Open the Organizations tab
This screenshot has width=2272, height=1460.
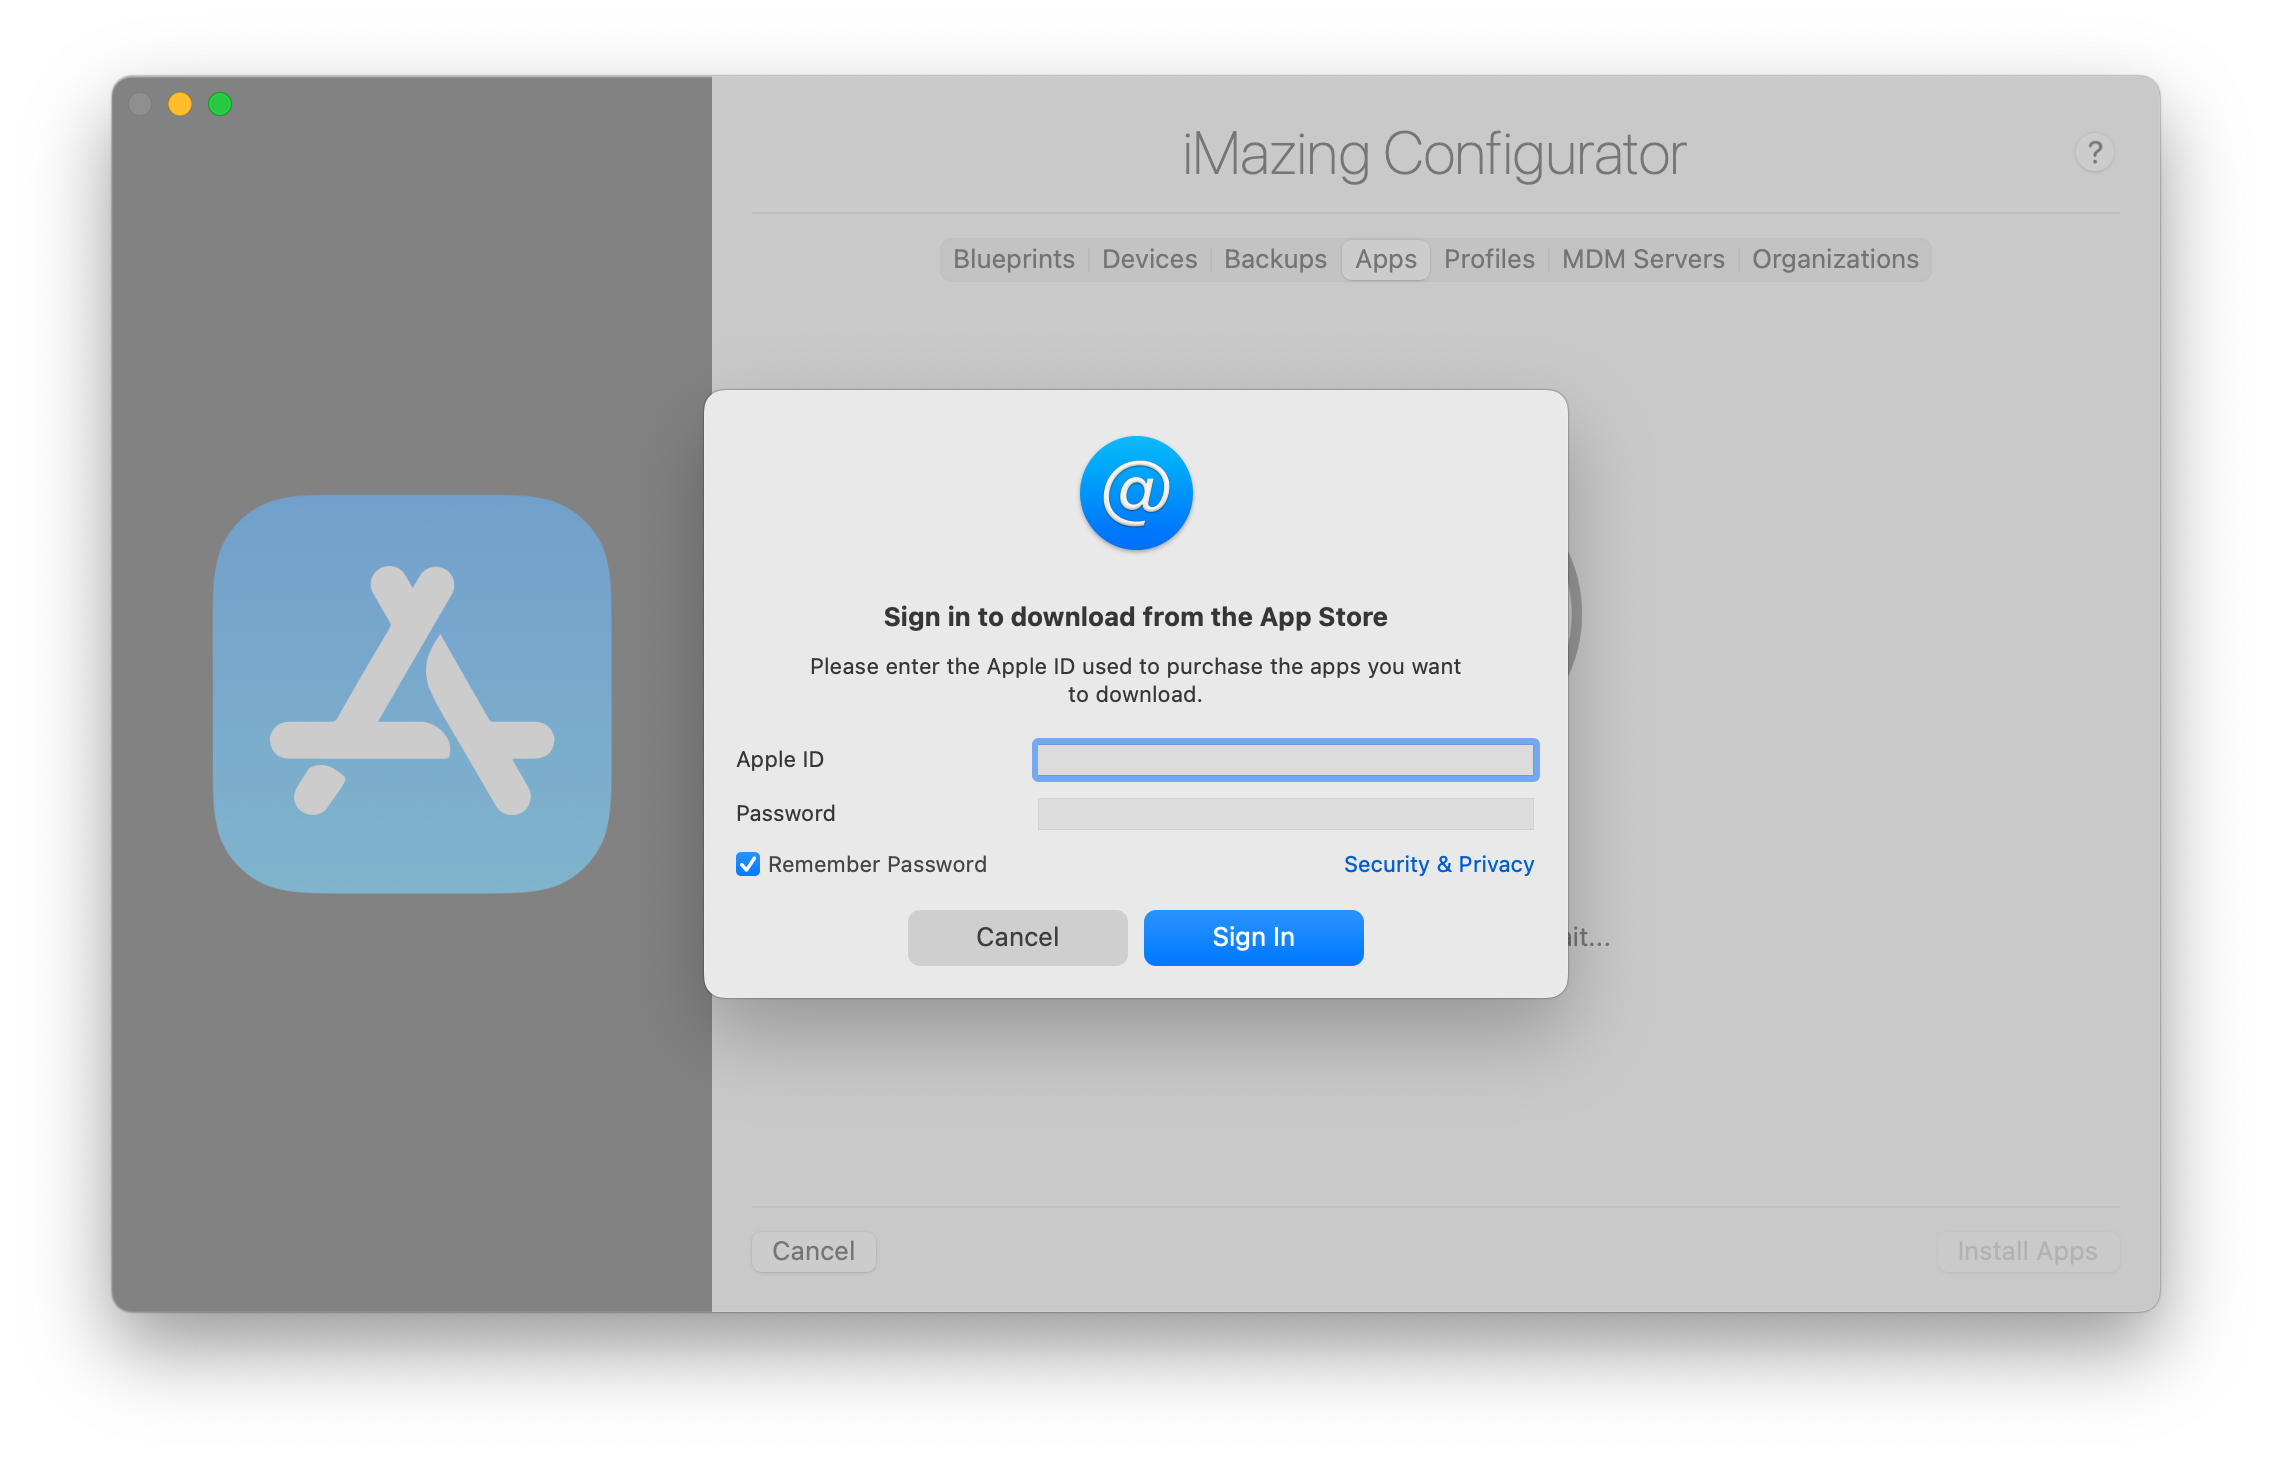(x=1835, y=259)
